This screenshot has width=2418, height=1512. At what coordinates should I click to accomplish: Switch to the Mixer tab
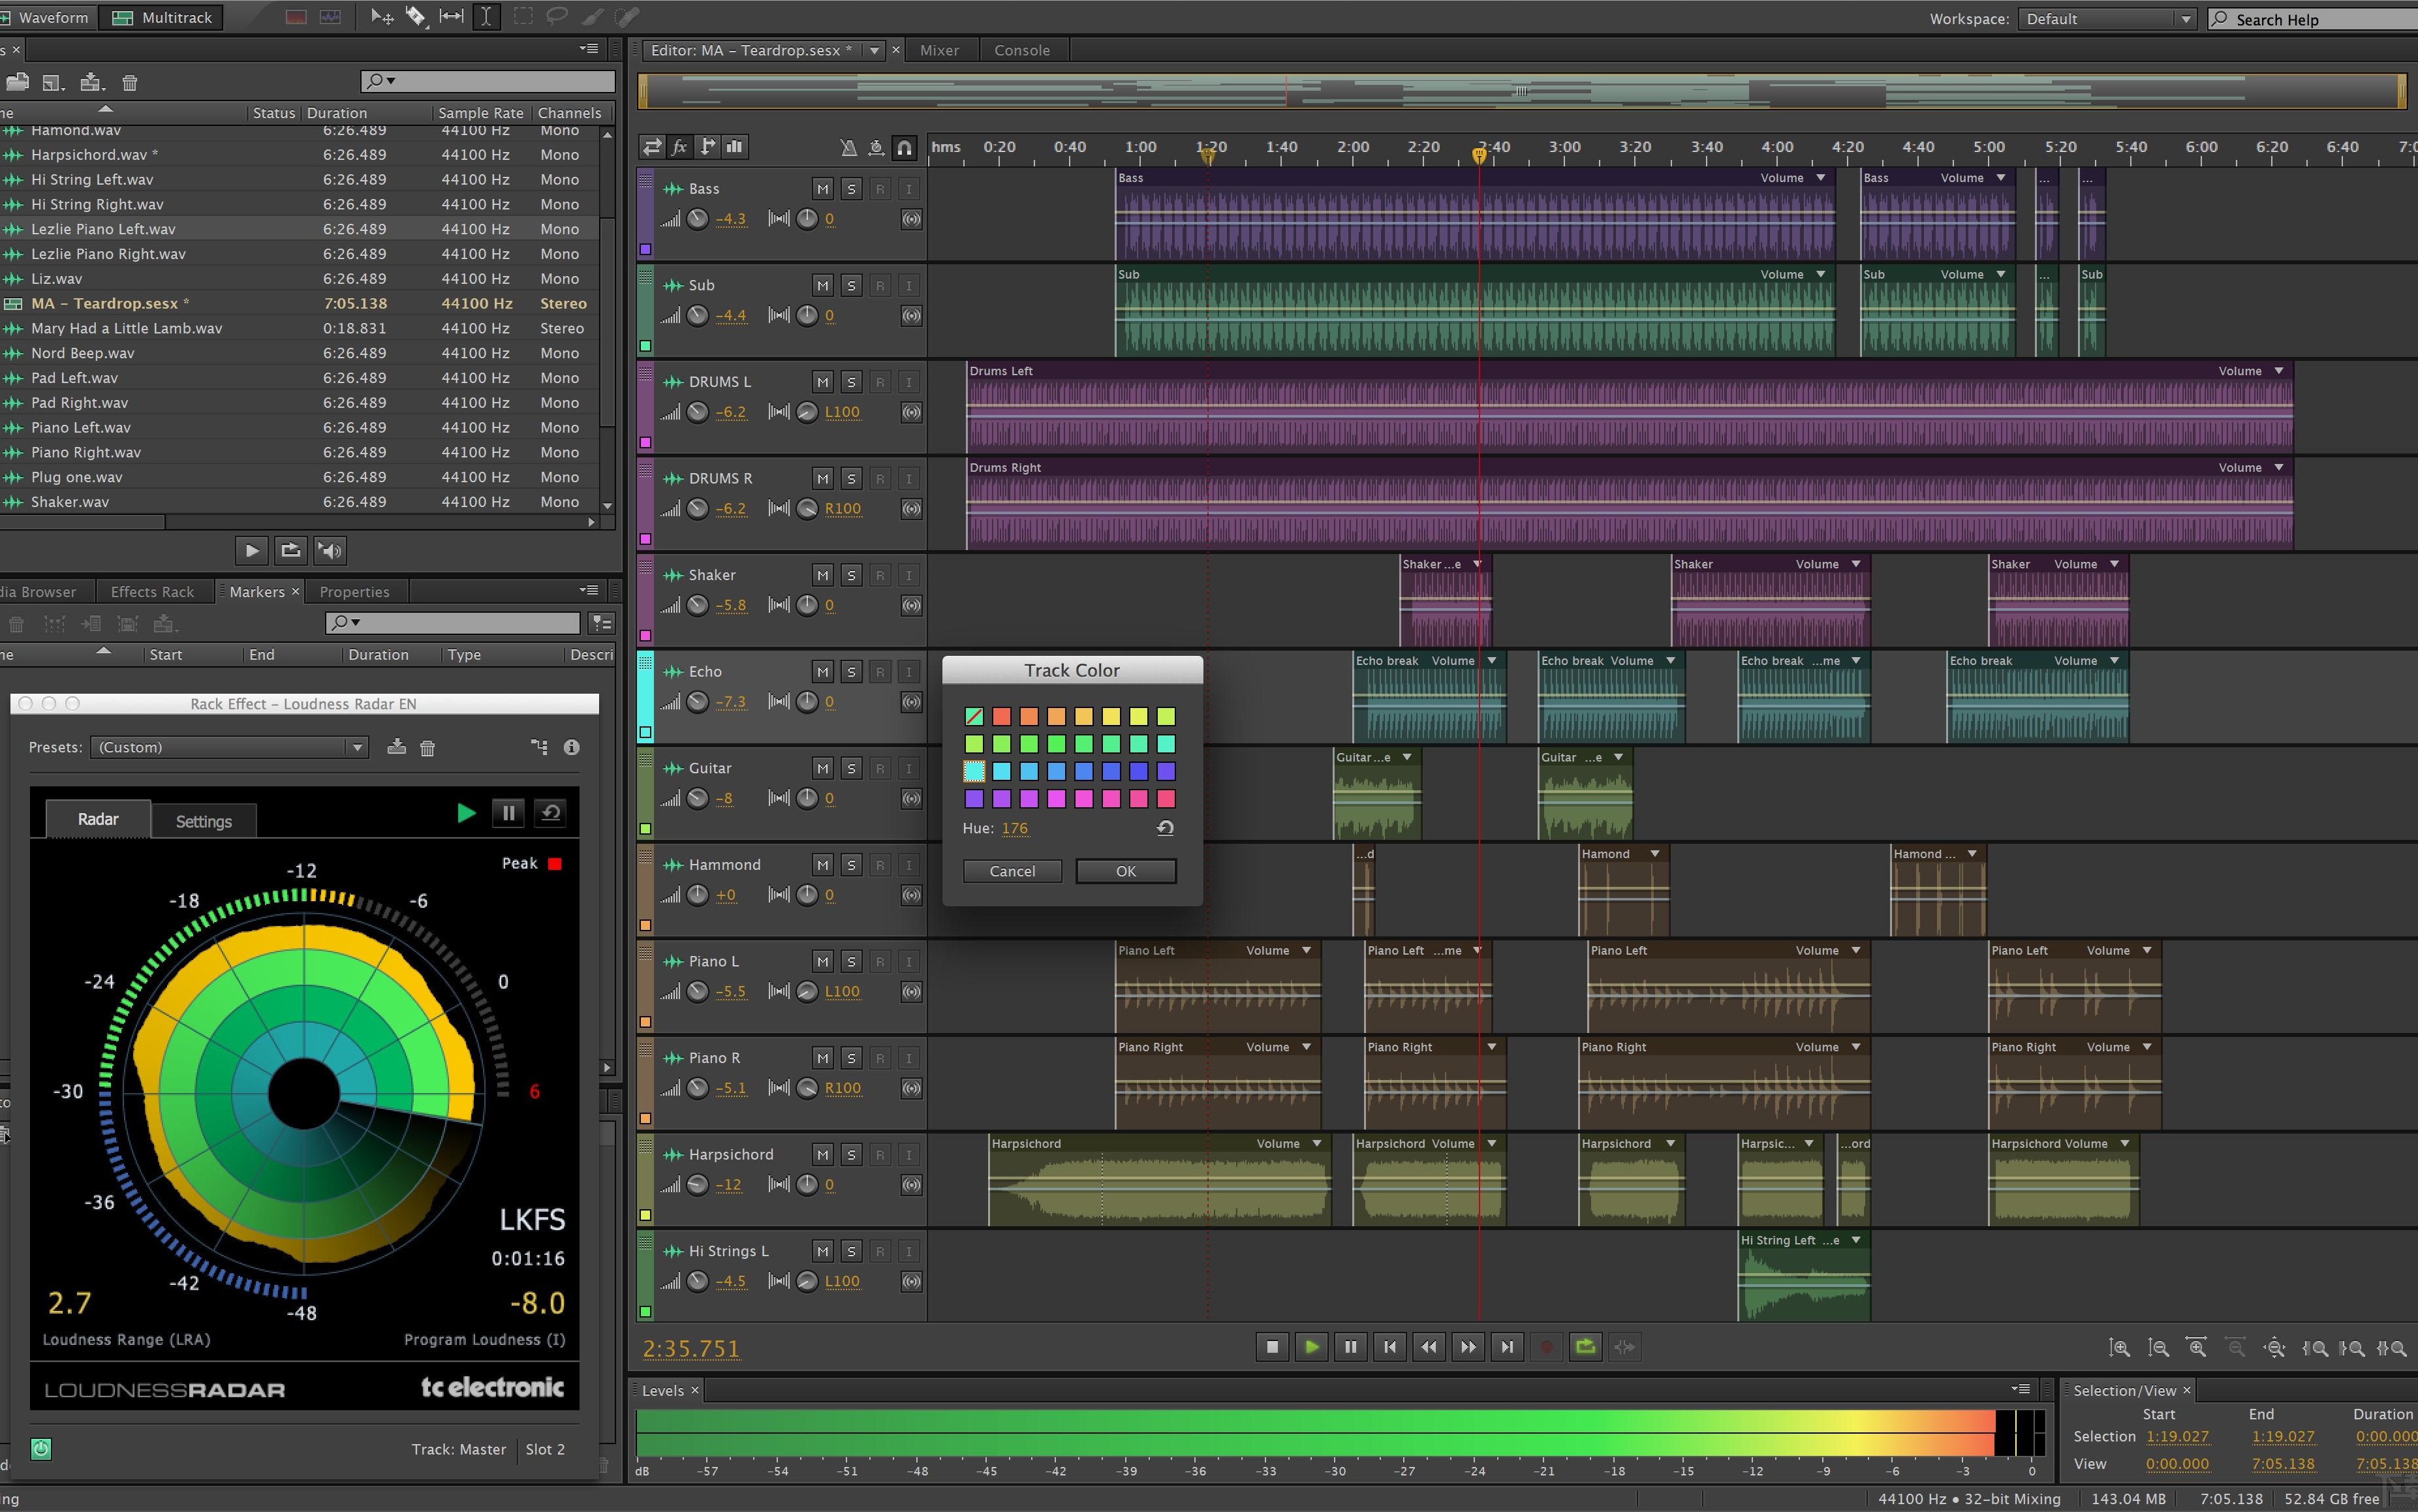938,49
